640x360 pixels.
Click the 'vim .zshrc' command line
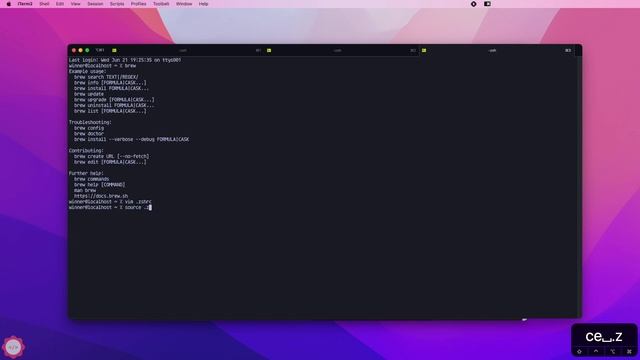pos(110,202)
